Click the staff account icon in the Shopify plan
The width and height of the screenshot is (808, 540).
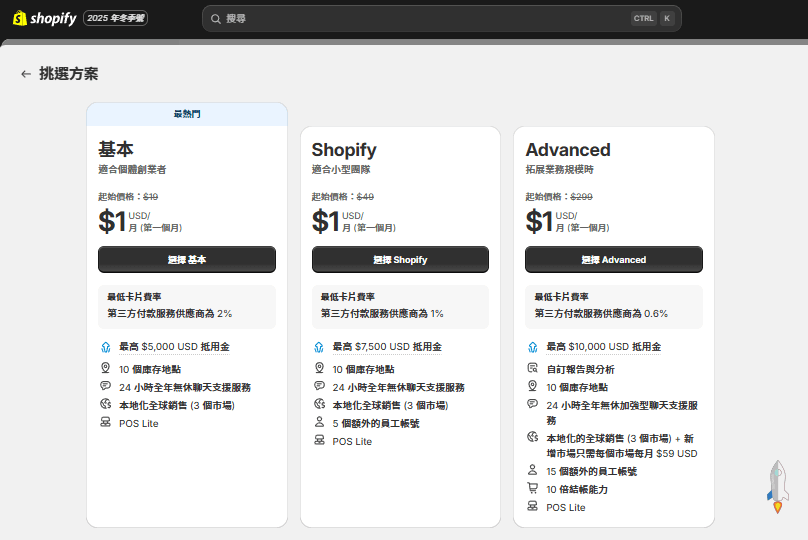pyautogui.click(x=319, y=422)
